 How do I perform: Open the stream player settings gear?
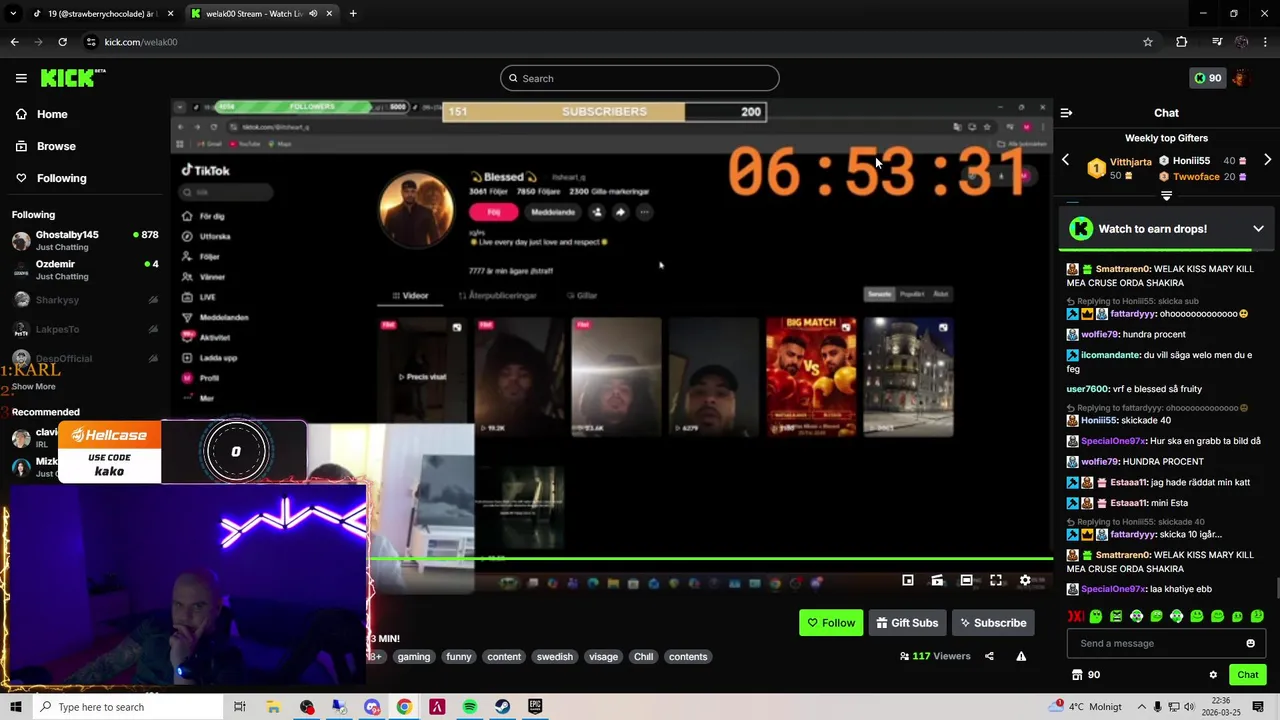click(x=1025, y=580)
